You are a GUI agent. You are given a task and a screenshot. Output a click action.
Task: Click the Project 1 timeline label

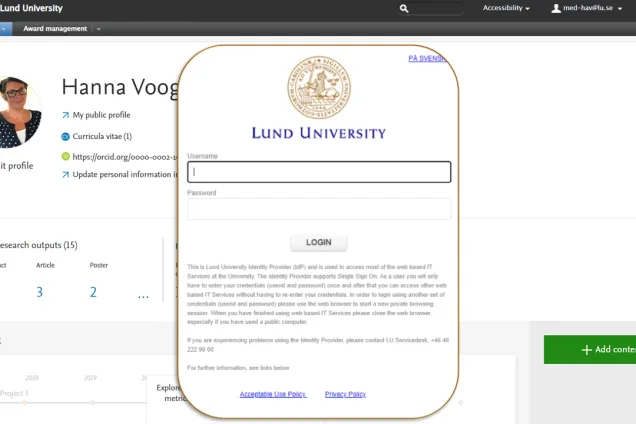pyautogui.click(x=14, y=393)
